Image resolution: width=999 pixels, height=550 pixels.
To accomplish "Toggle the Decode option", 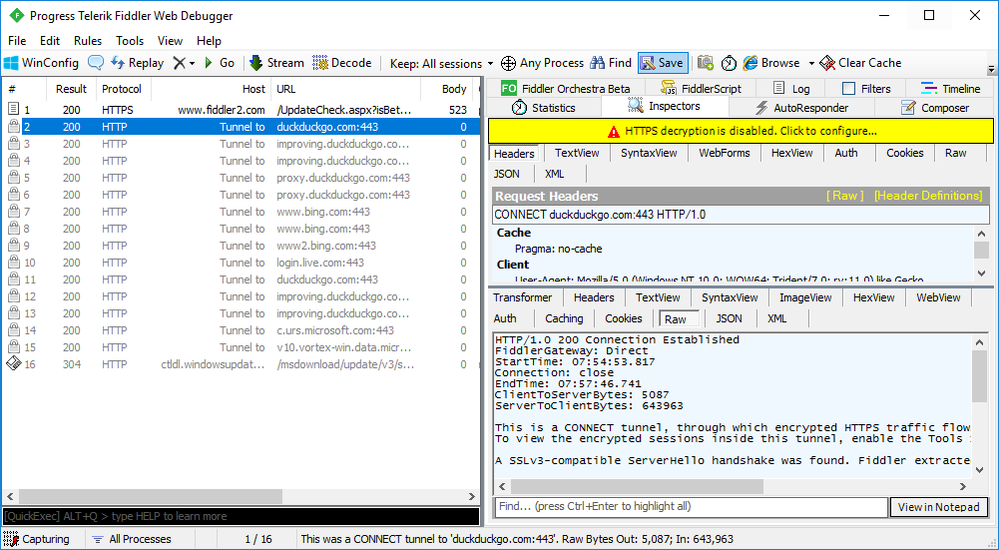I will click(342, 63).
